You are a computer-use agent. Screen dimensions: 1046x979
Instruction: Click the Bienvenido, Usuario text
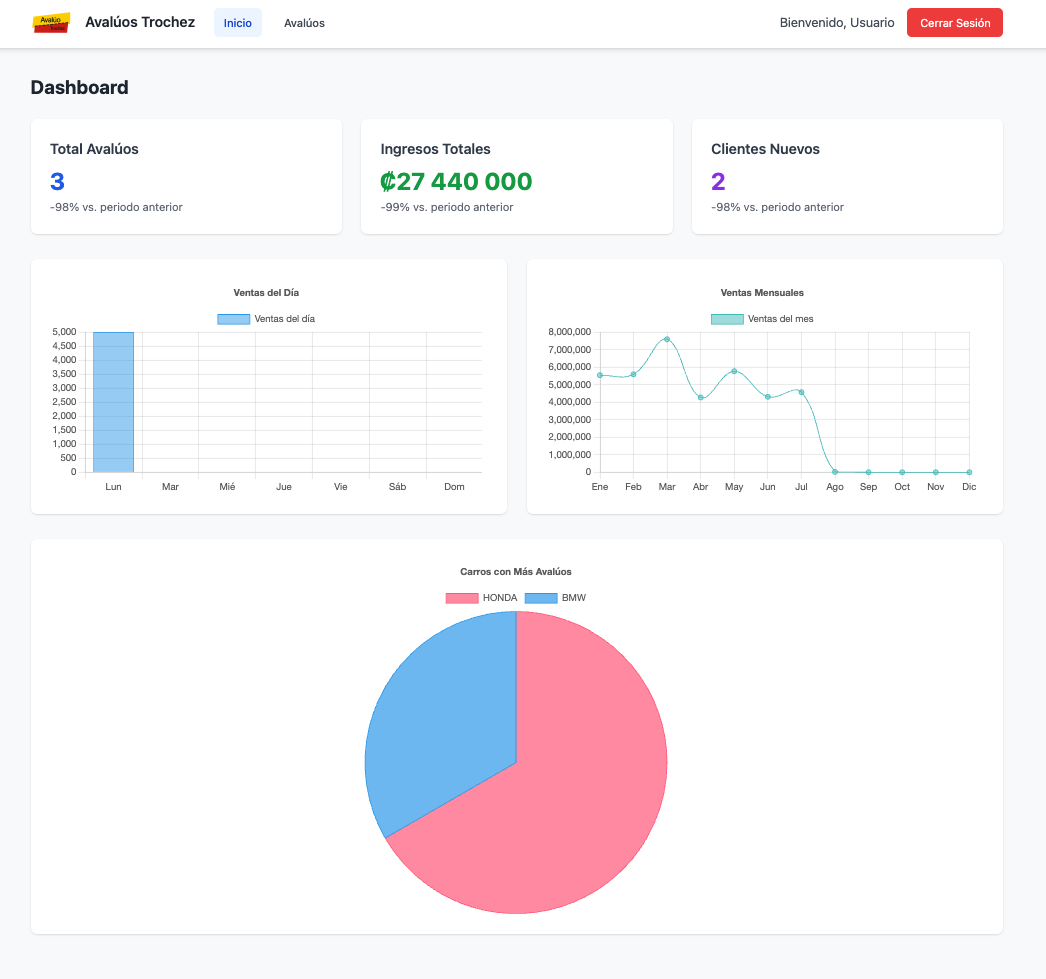pyautogui.click(x=836, y=22)
